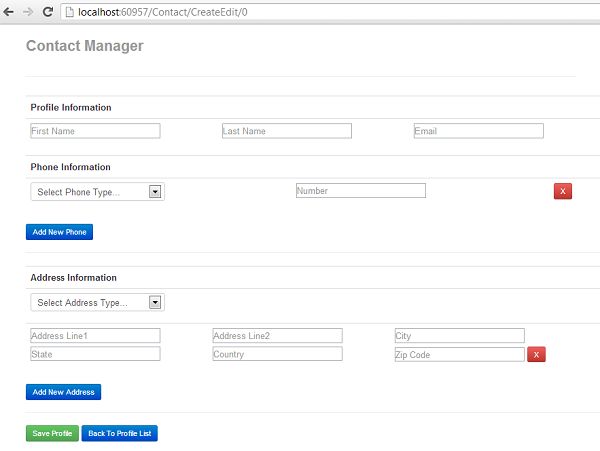Focus the localhost URL address bar

point(329,12)
